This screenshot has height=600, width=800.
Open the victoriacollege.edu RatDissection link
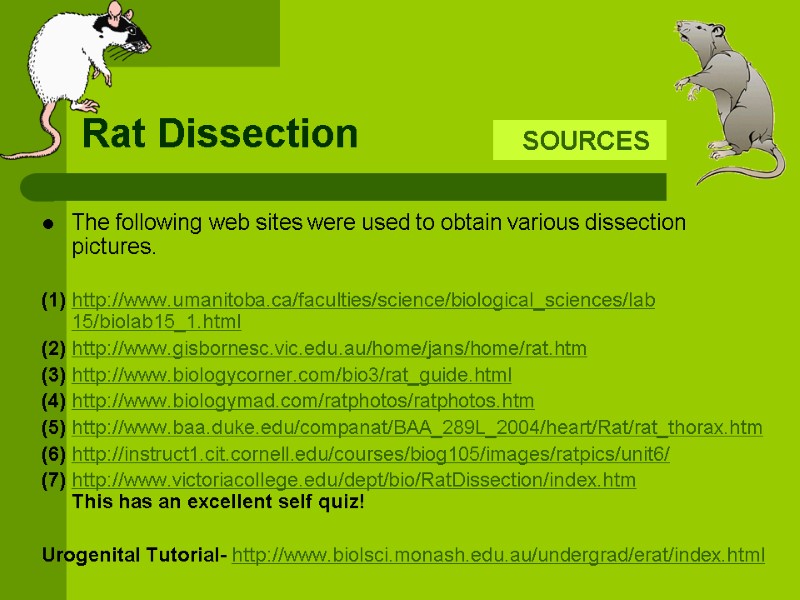click(354, 480)
